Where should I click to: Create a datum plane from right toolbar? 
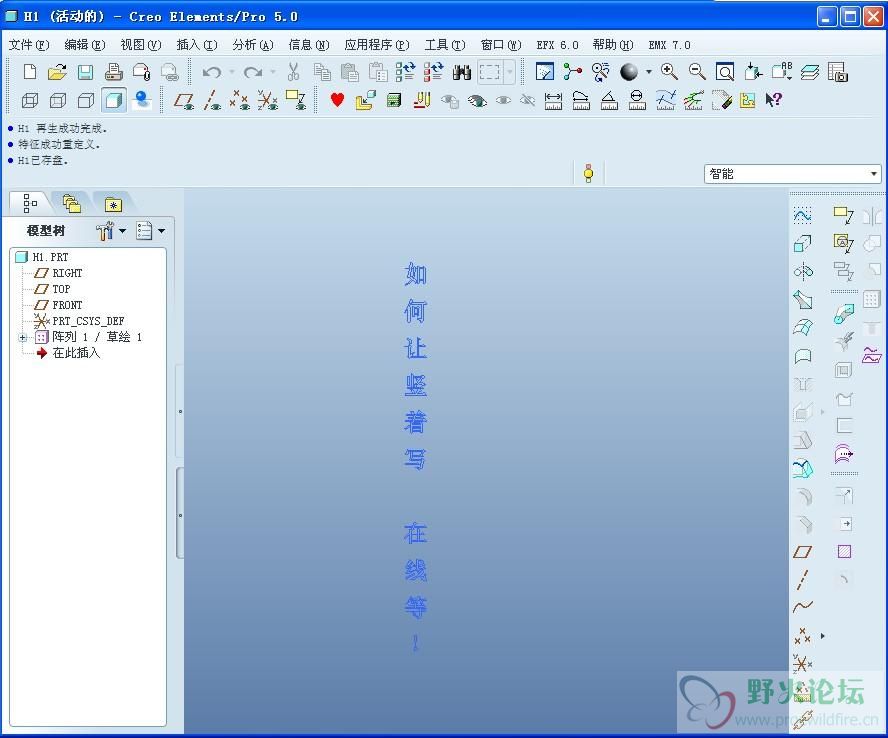(802, 552)
